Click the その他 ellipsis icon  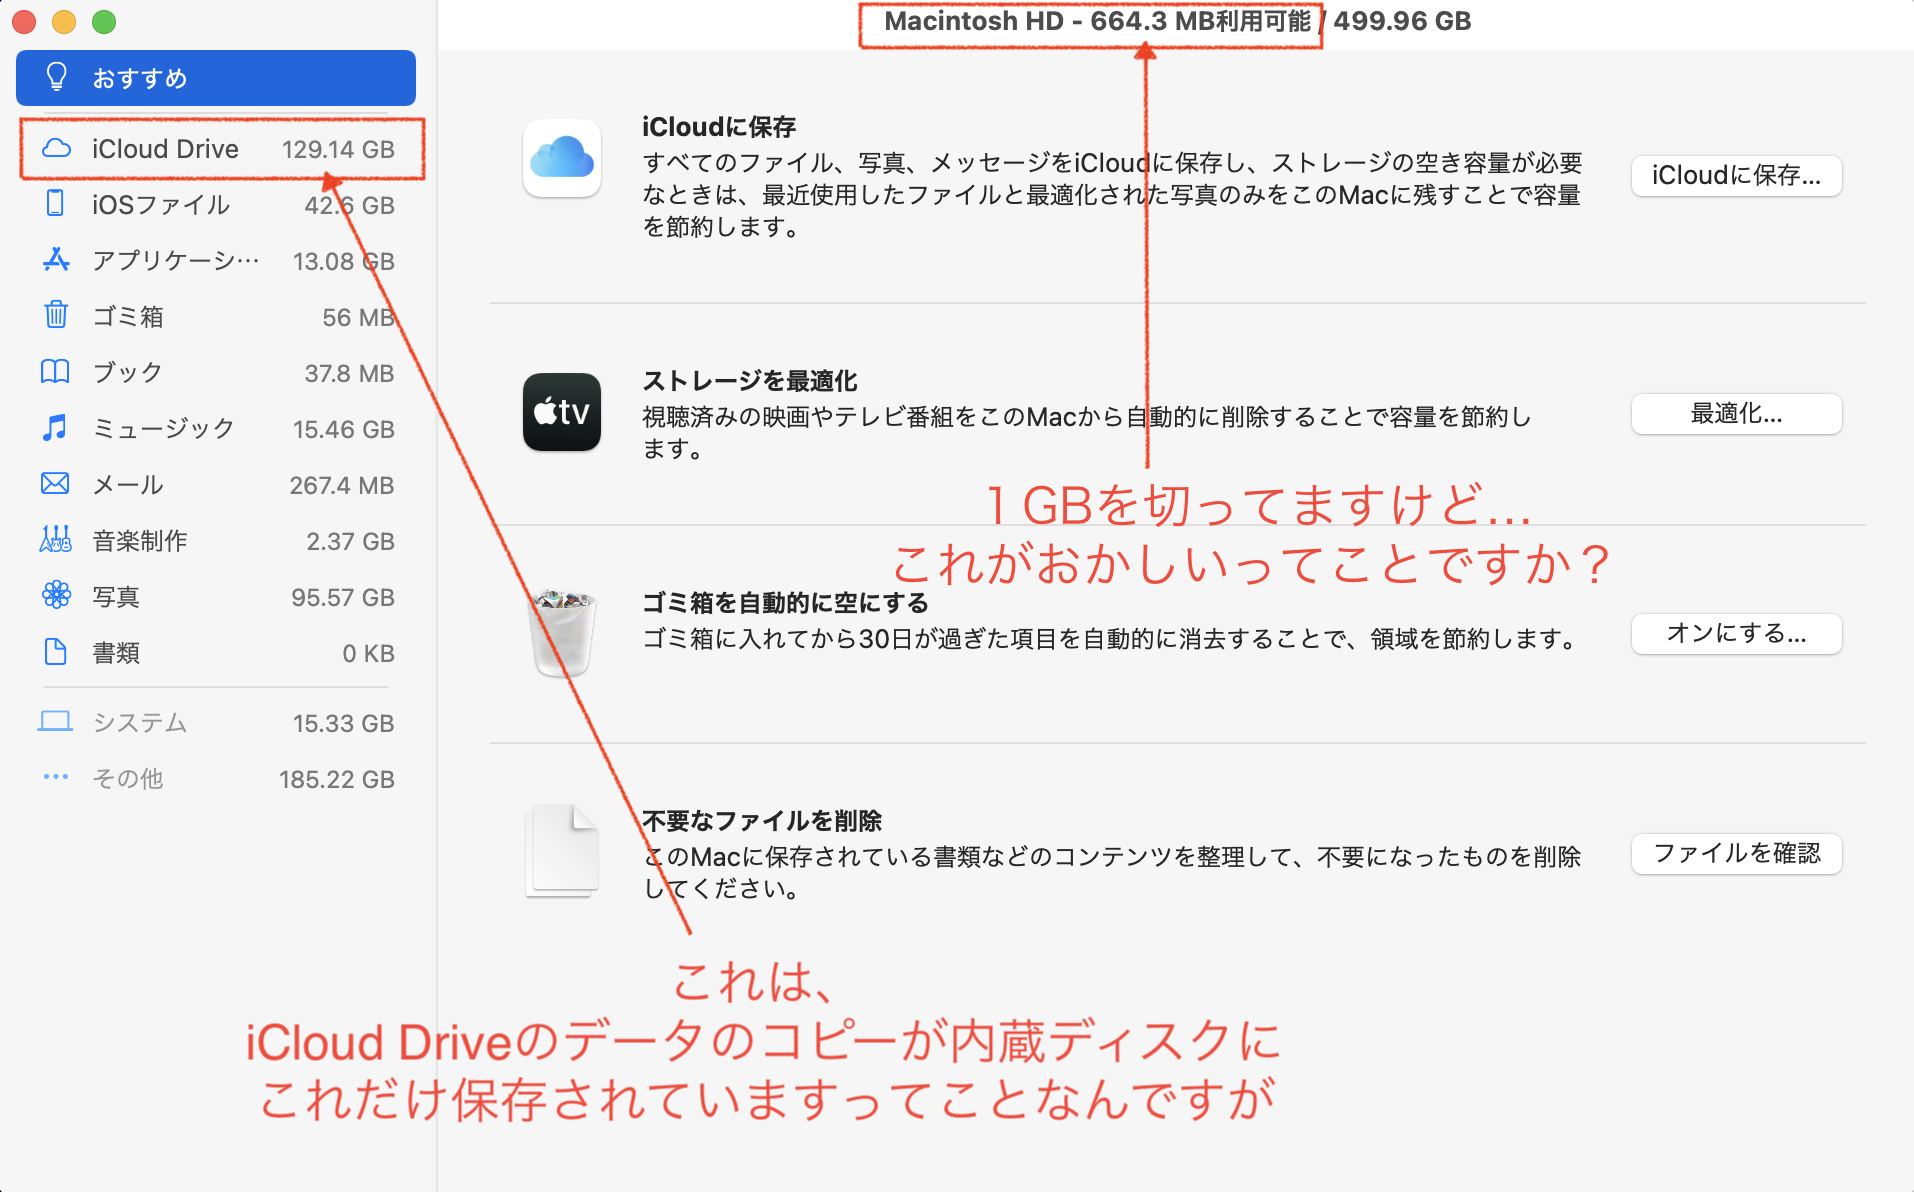point(56,777)
